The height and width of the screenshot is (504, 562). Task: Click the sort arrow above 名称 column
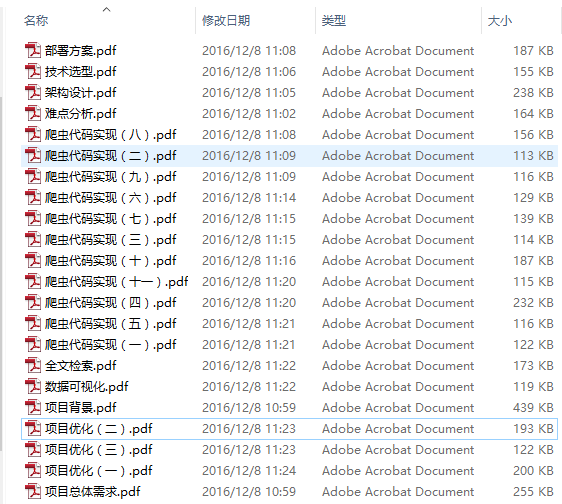[106, 9]
